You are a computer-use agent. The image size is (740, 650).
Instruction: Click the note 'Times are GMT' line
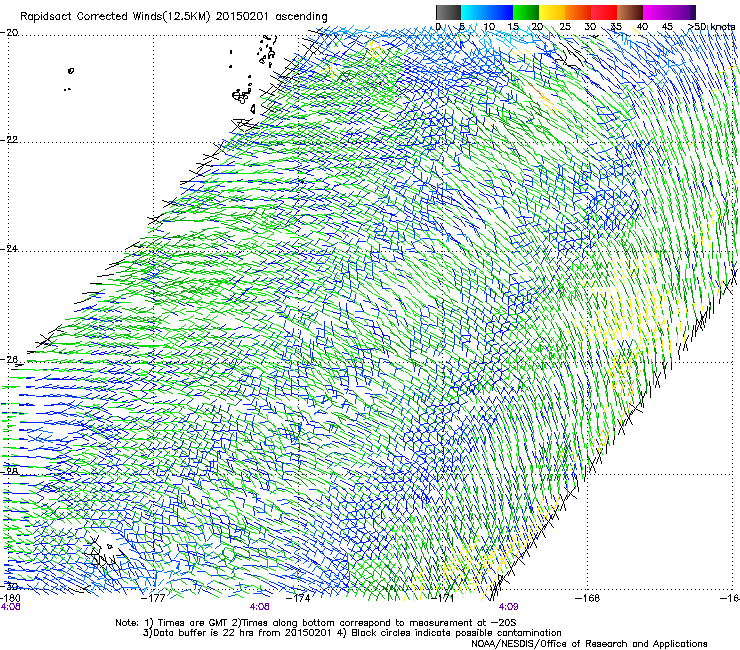pos(316,623)
